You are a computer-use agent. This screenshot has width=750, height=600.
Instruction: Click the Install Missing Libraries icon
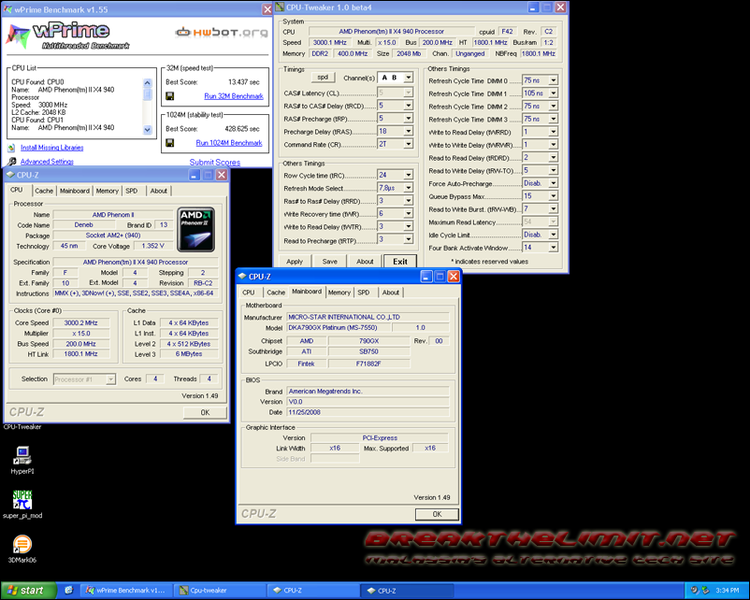point(11,148)
